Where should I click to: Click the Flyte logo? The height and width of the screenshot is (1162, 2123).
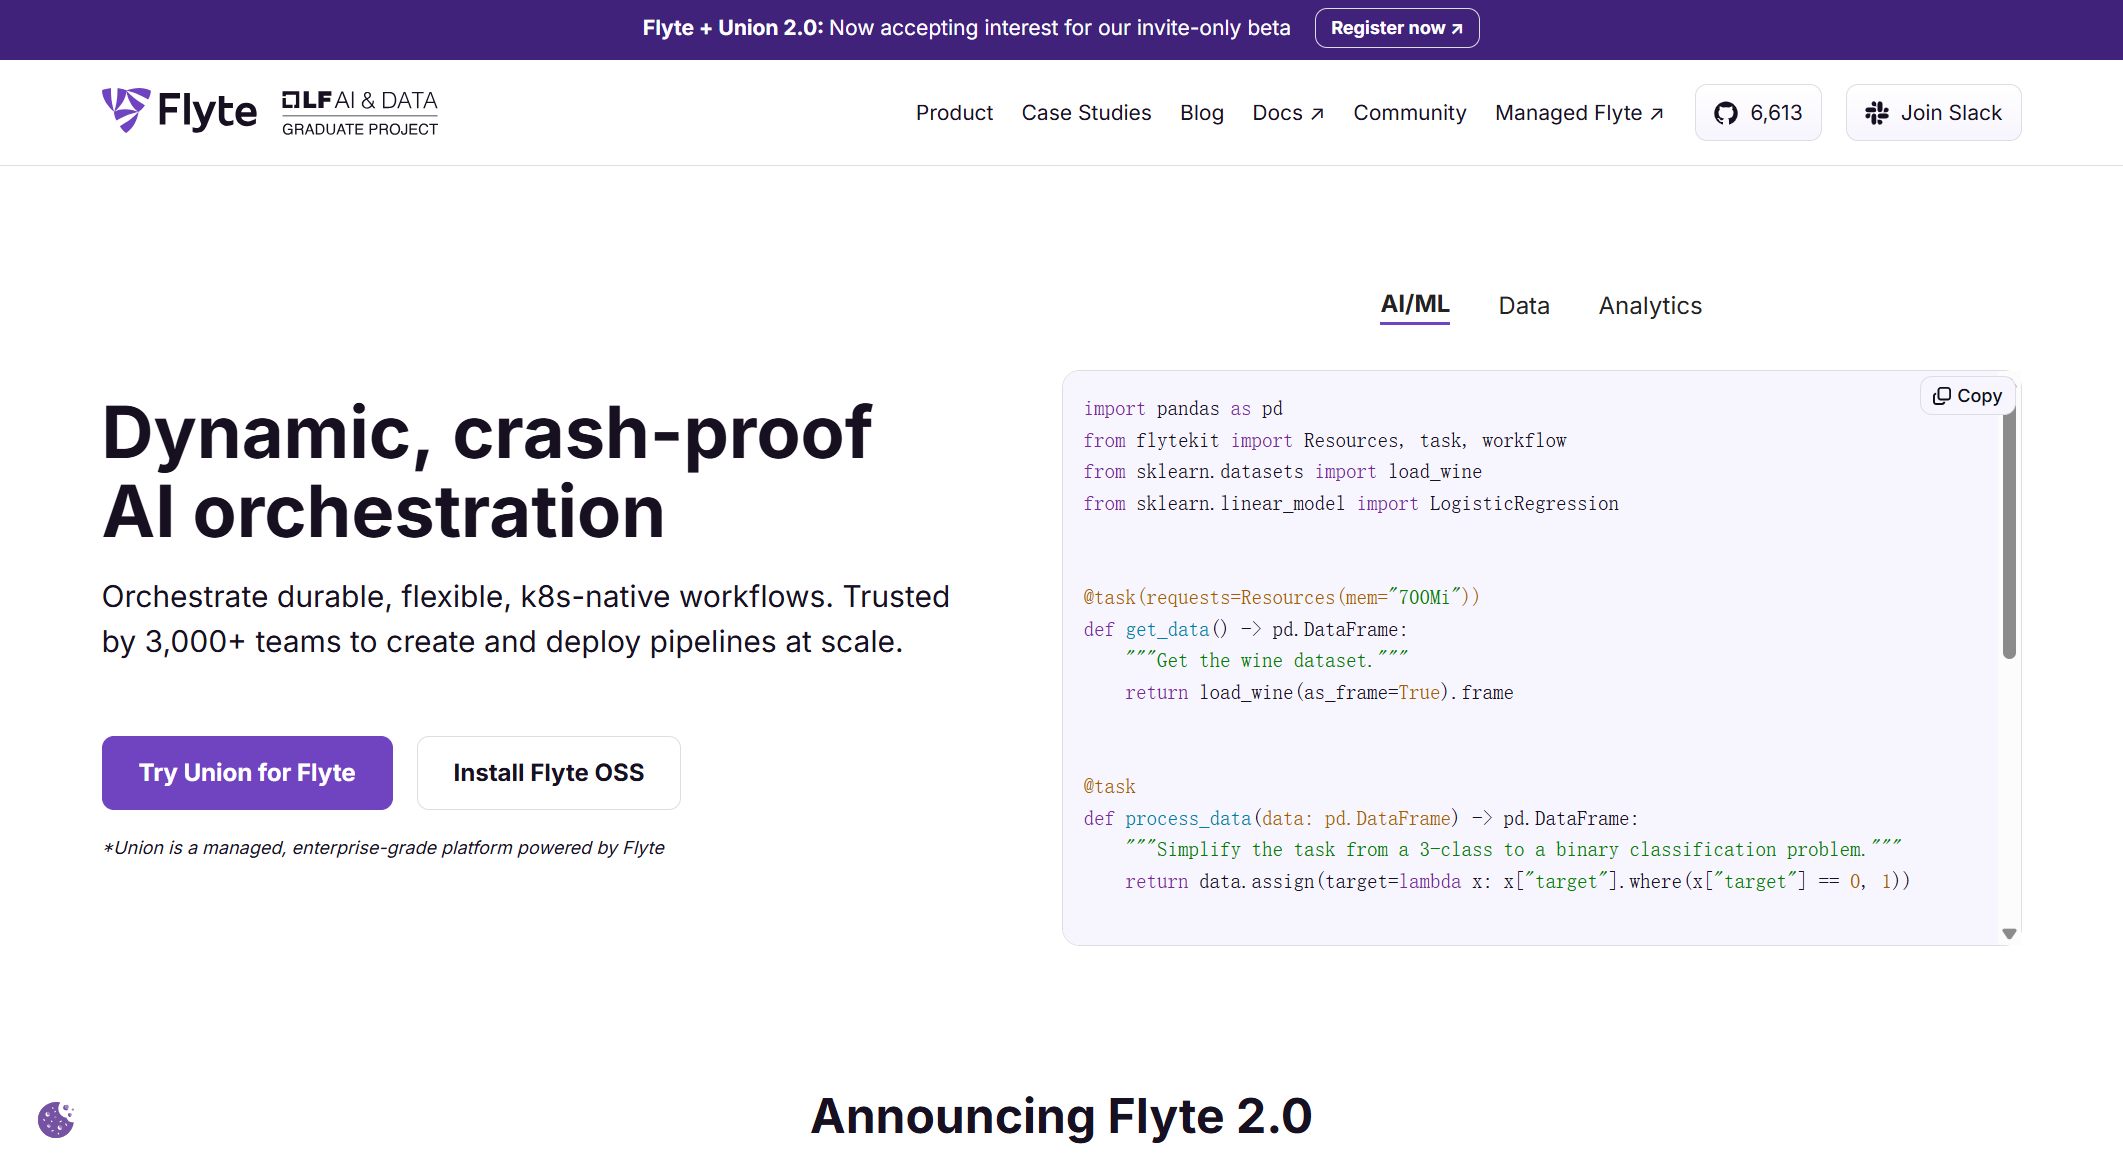178,110
